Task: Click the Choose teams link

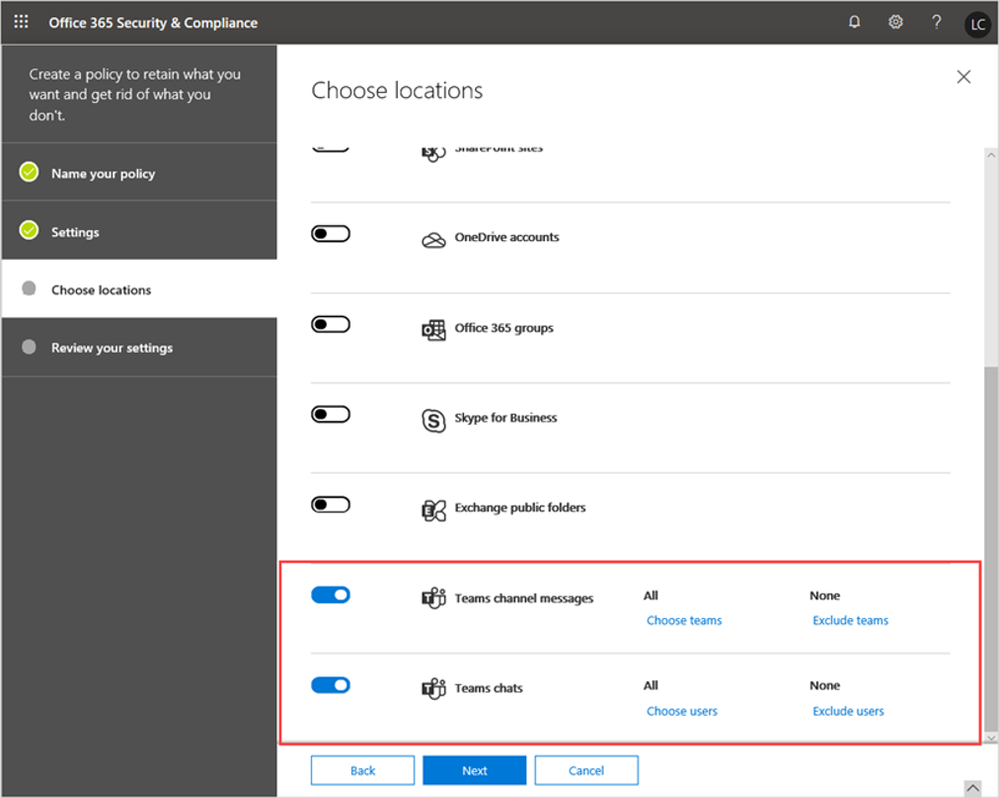Action: coord(684,620)
